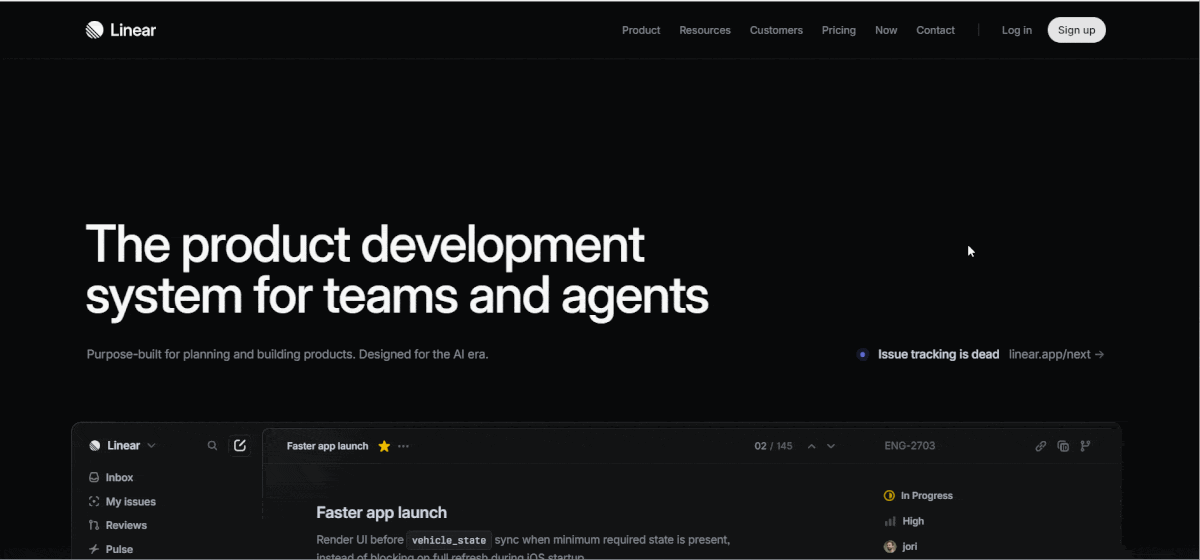
Task: Go to the Customers page
Action: pos(776,30)
